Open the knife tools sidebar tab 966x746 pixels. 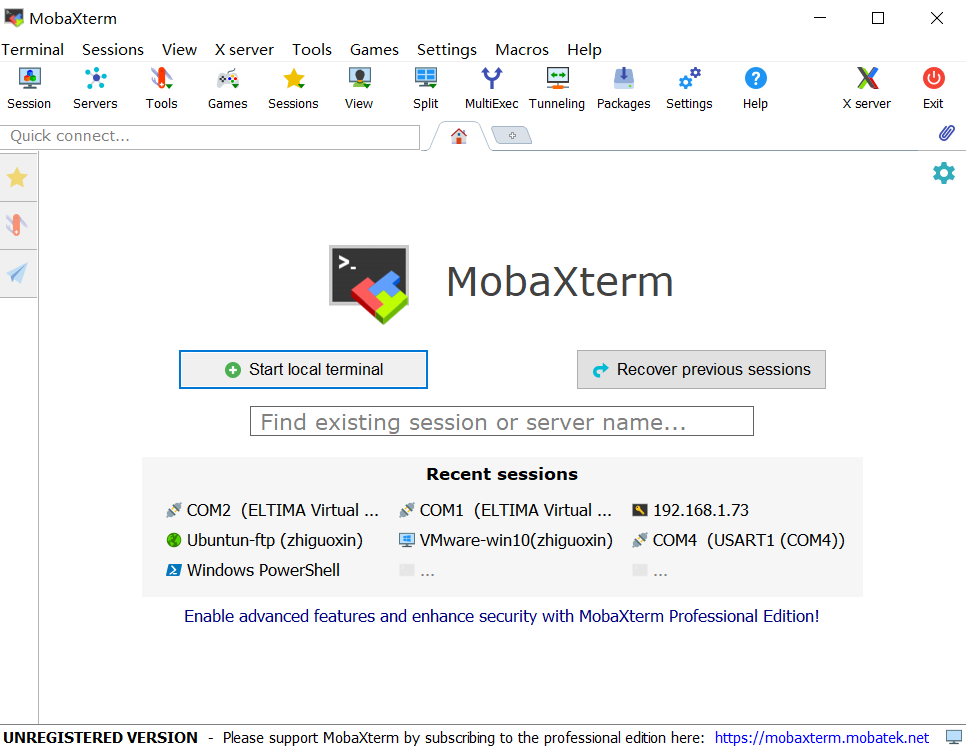pos(17,225)
